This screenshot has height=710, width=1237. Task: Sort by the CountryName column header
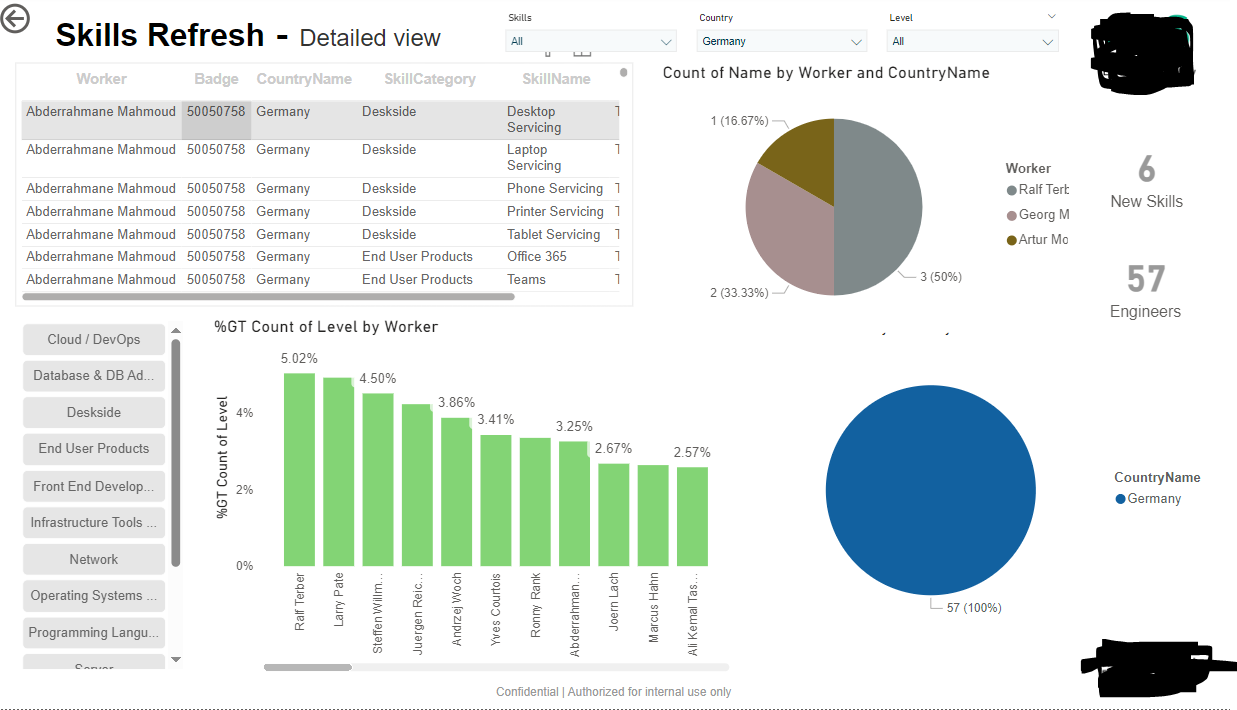pyautogui.click(x=304, y=79)
